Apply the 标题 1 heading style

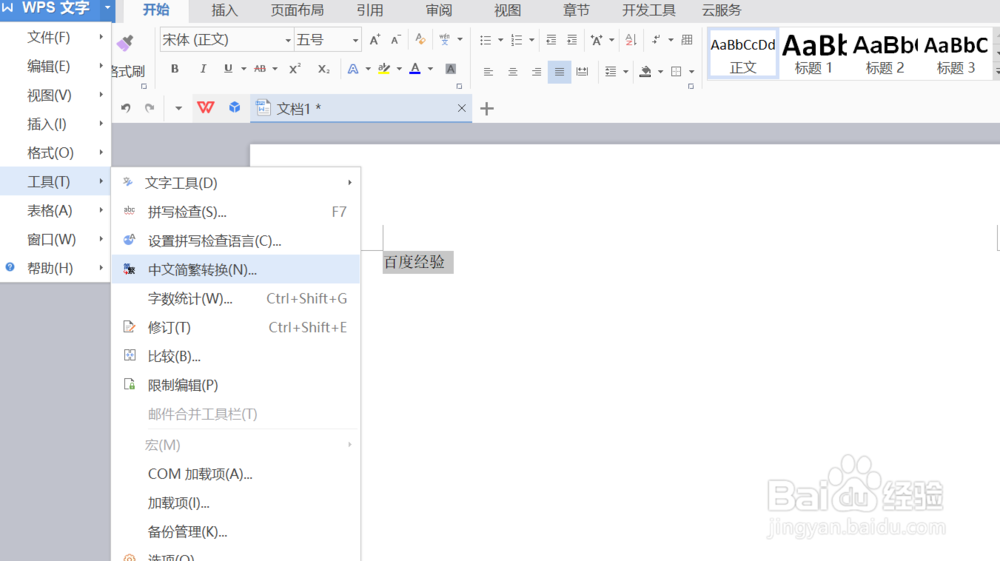click(x=814, y=54)
